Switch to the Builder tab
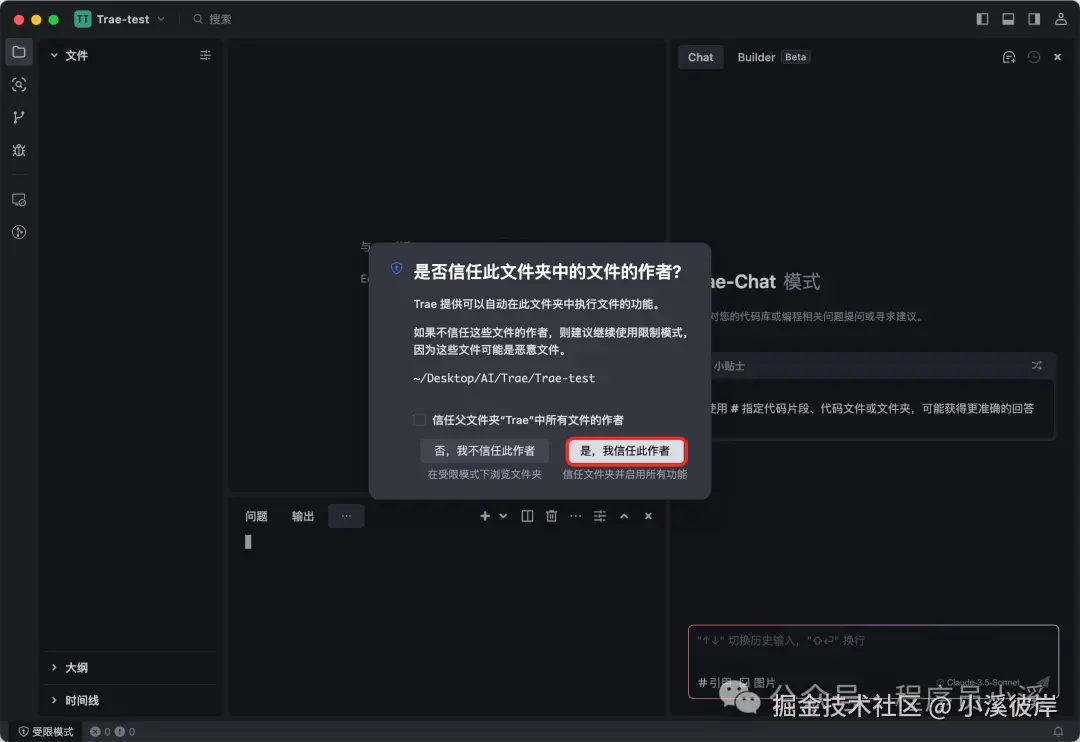This screenshot has width=1080, height=742. pos(757,57)
